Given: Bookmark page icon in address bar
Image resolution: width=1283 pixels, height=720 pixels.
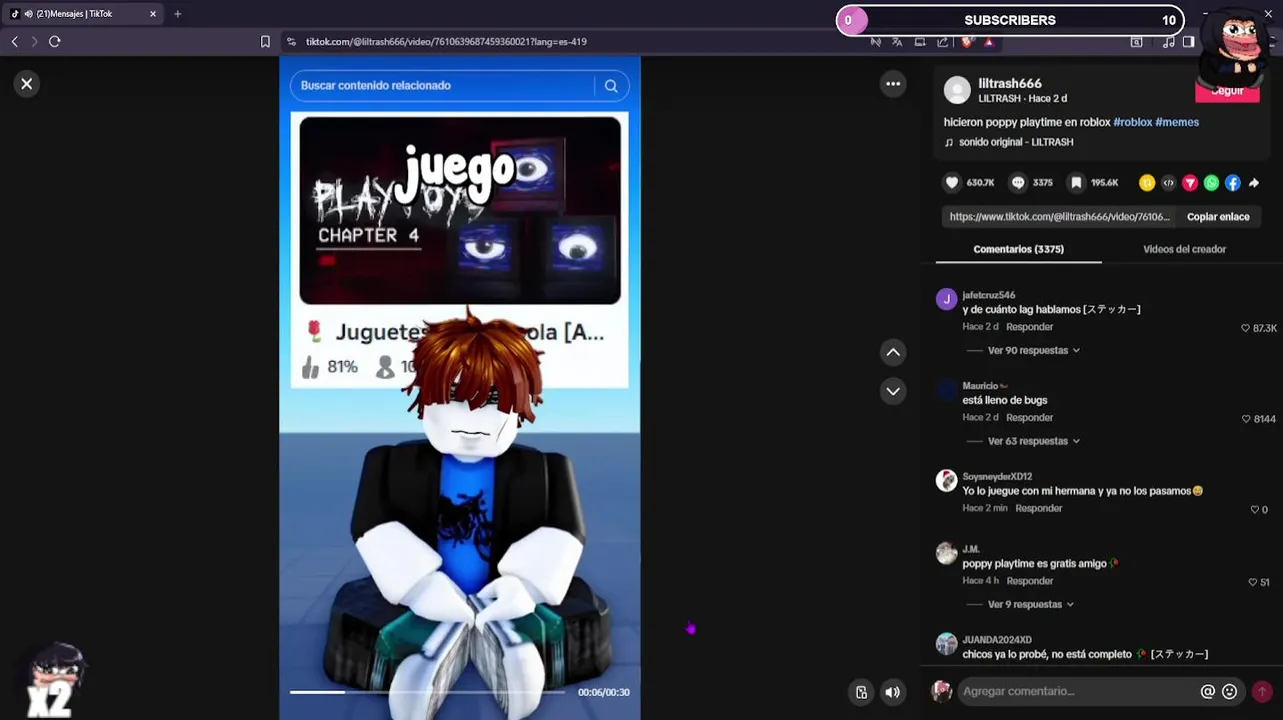Looking at the screenshot, I should click(x=265, y=42).
